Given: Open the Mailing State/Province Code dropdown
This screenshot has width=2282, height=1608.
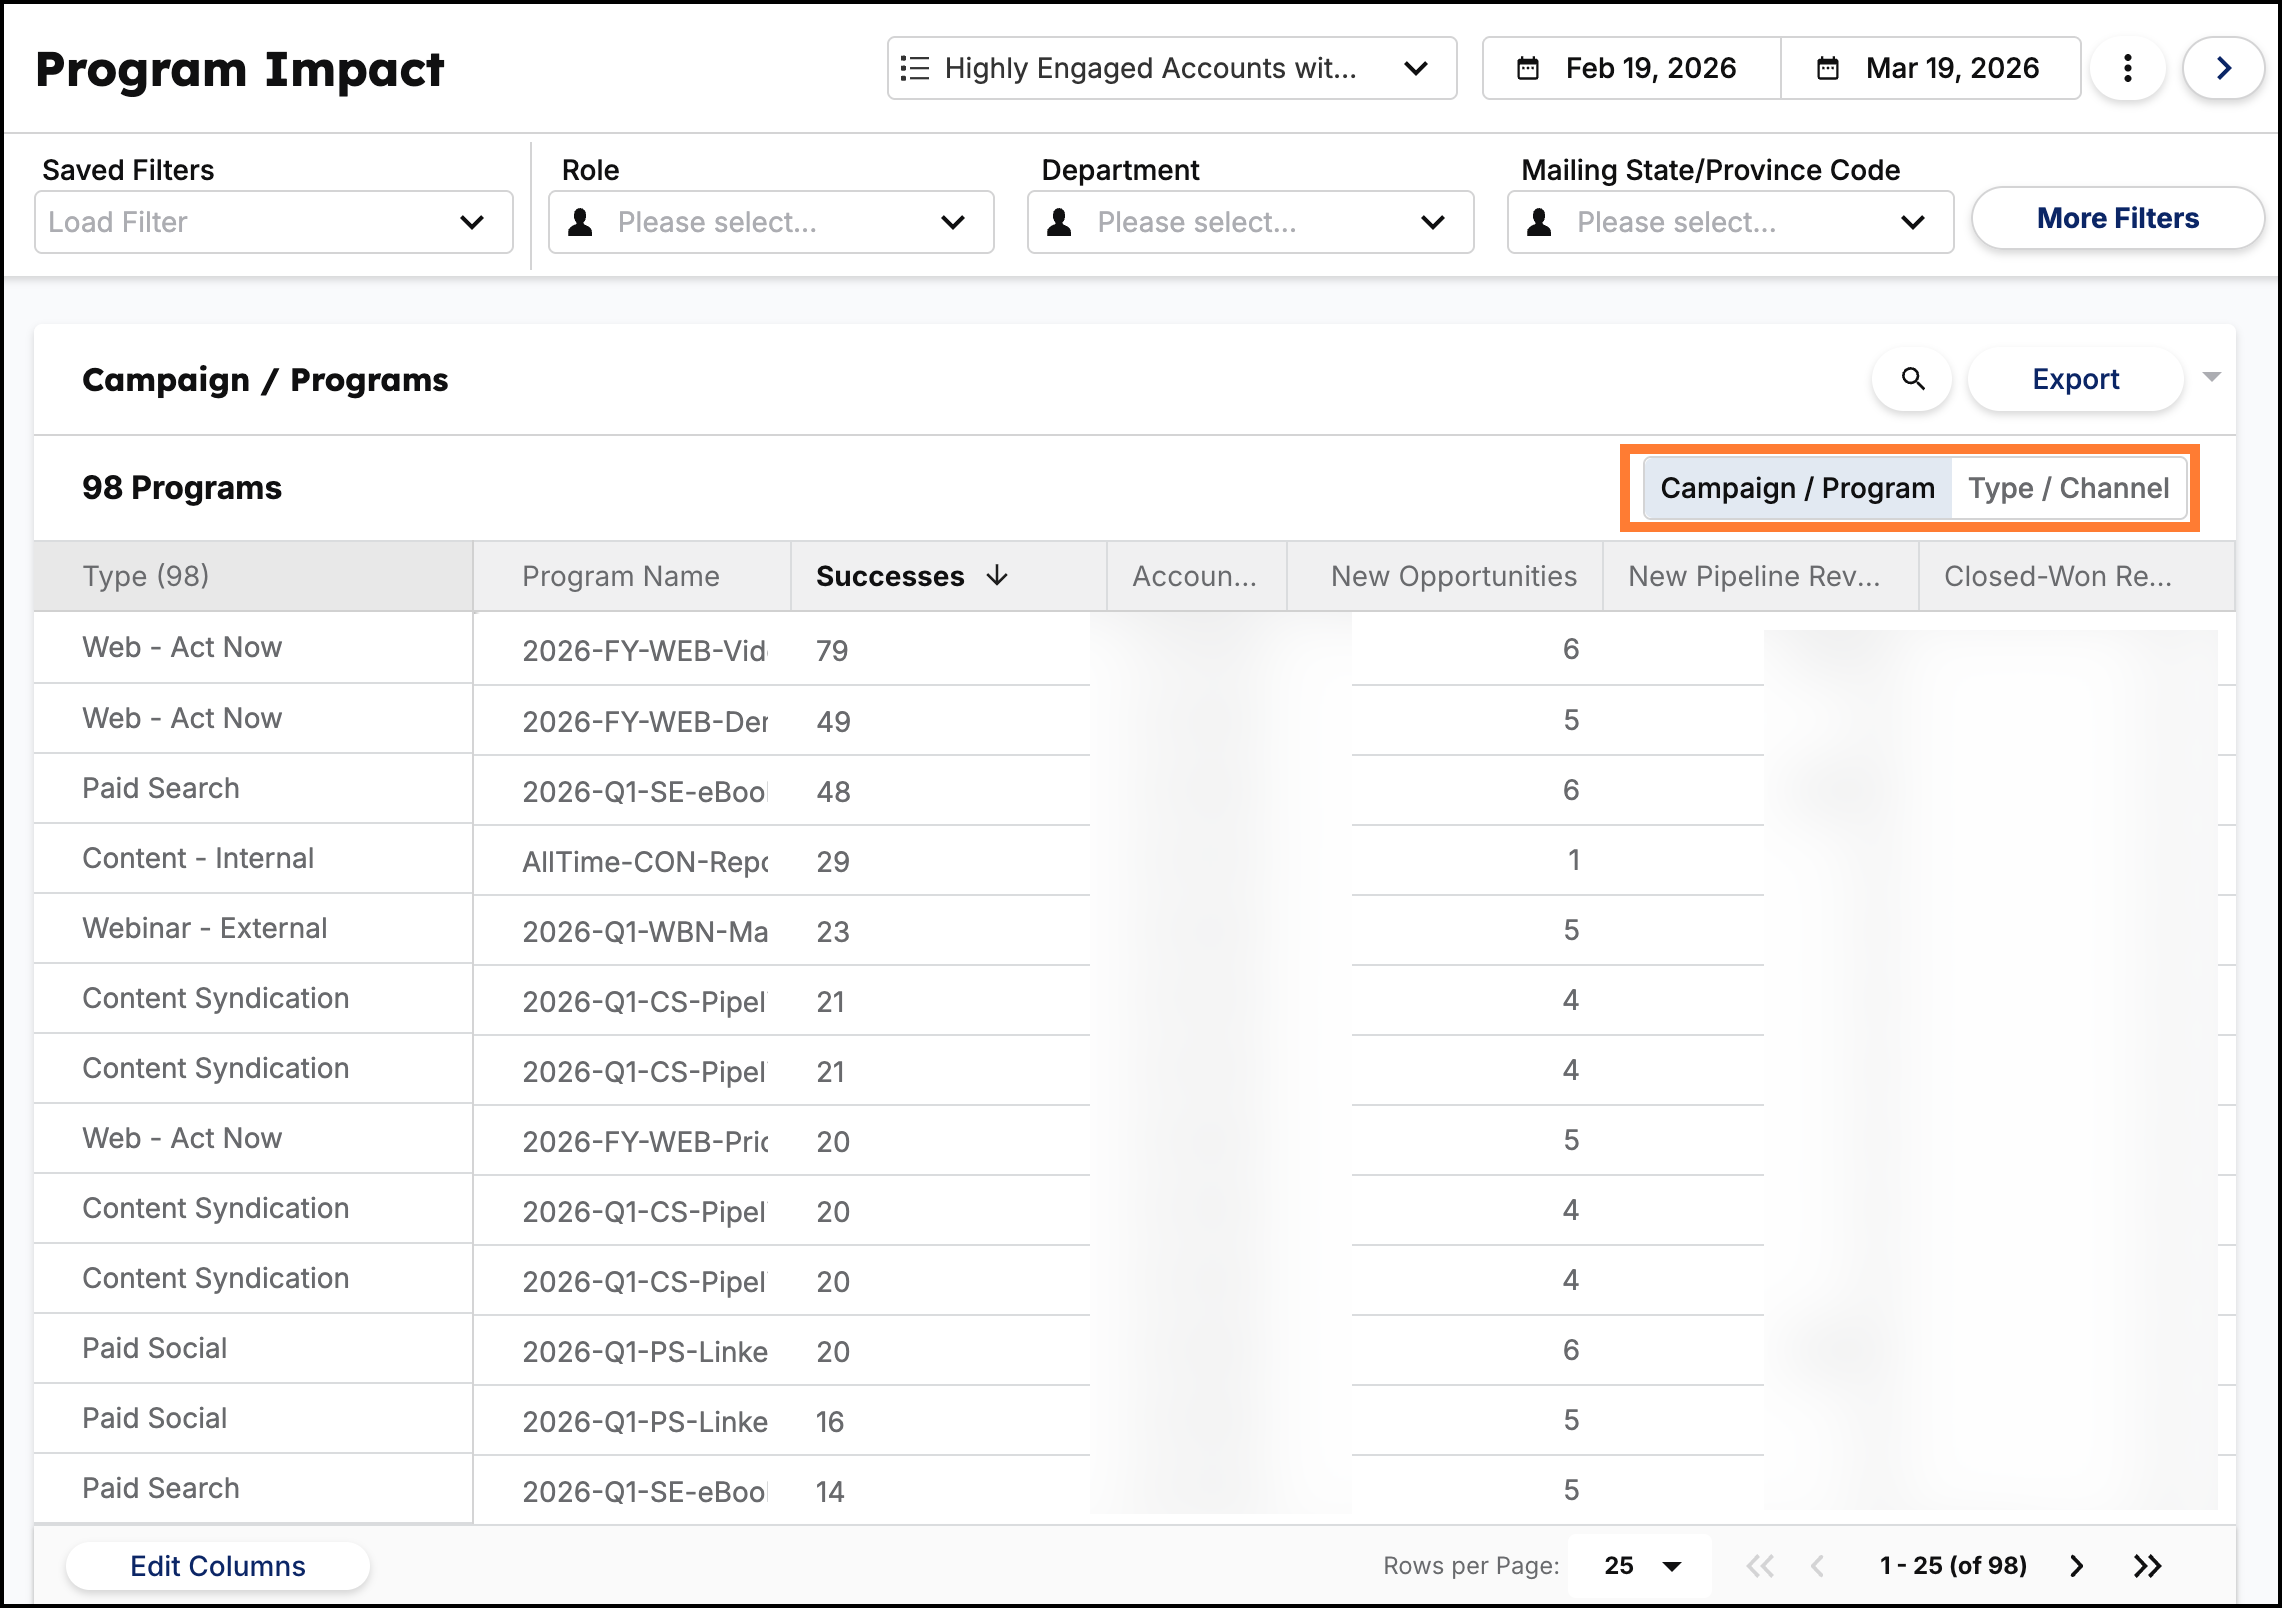Looking at the screenshot, I should pyautogui.click(x=1730, y=222).
